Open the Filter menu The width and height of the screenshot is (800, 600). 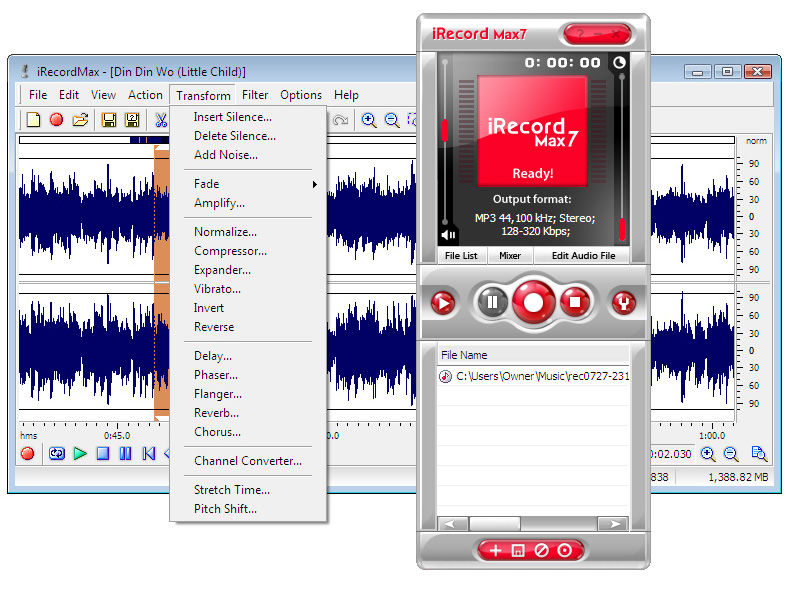point(255,95)
